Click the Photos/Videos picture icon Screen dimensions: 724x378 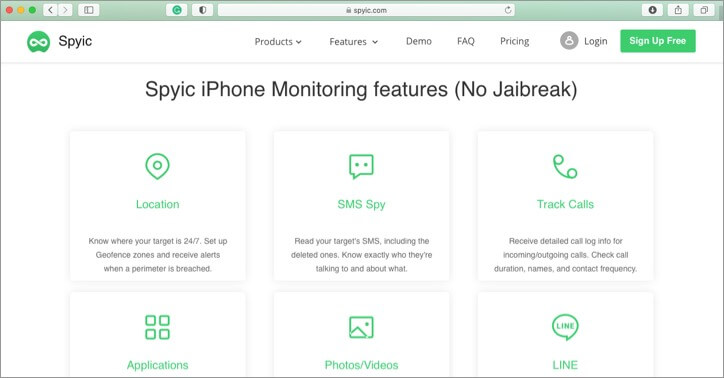click(x=361, y=327)
